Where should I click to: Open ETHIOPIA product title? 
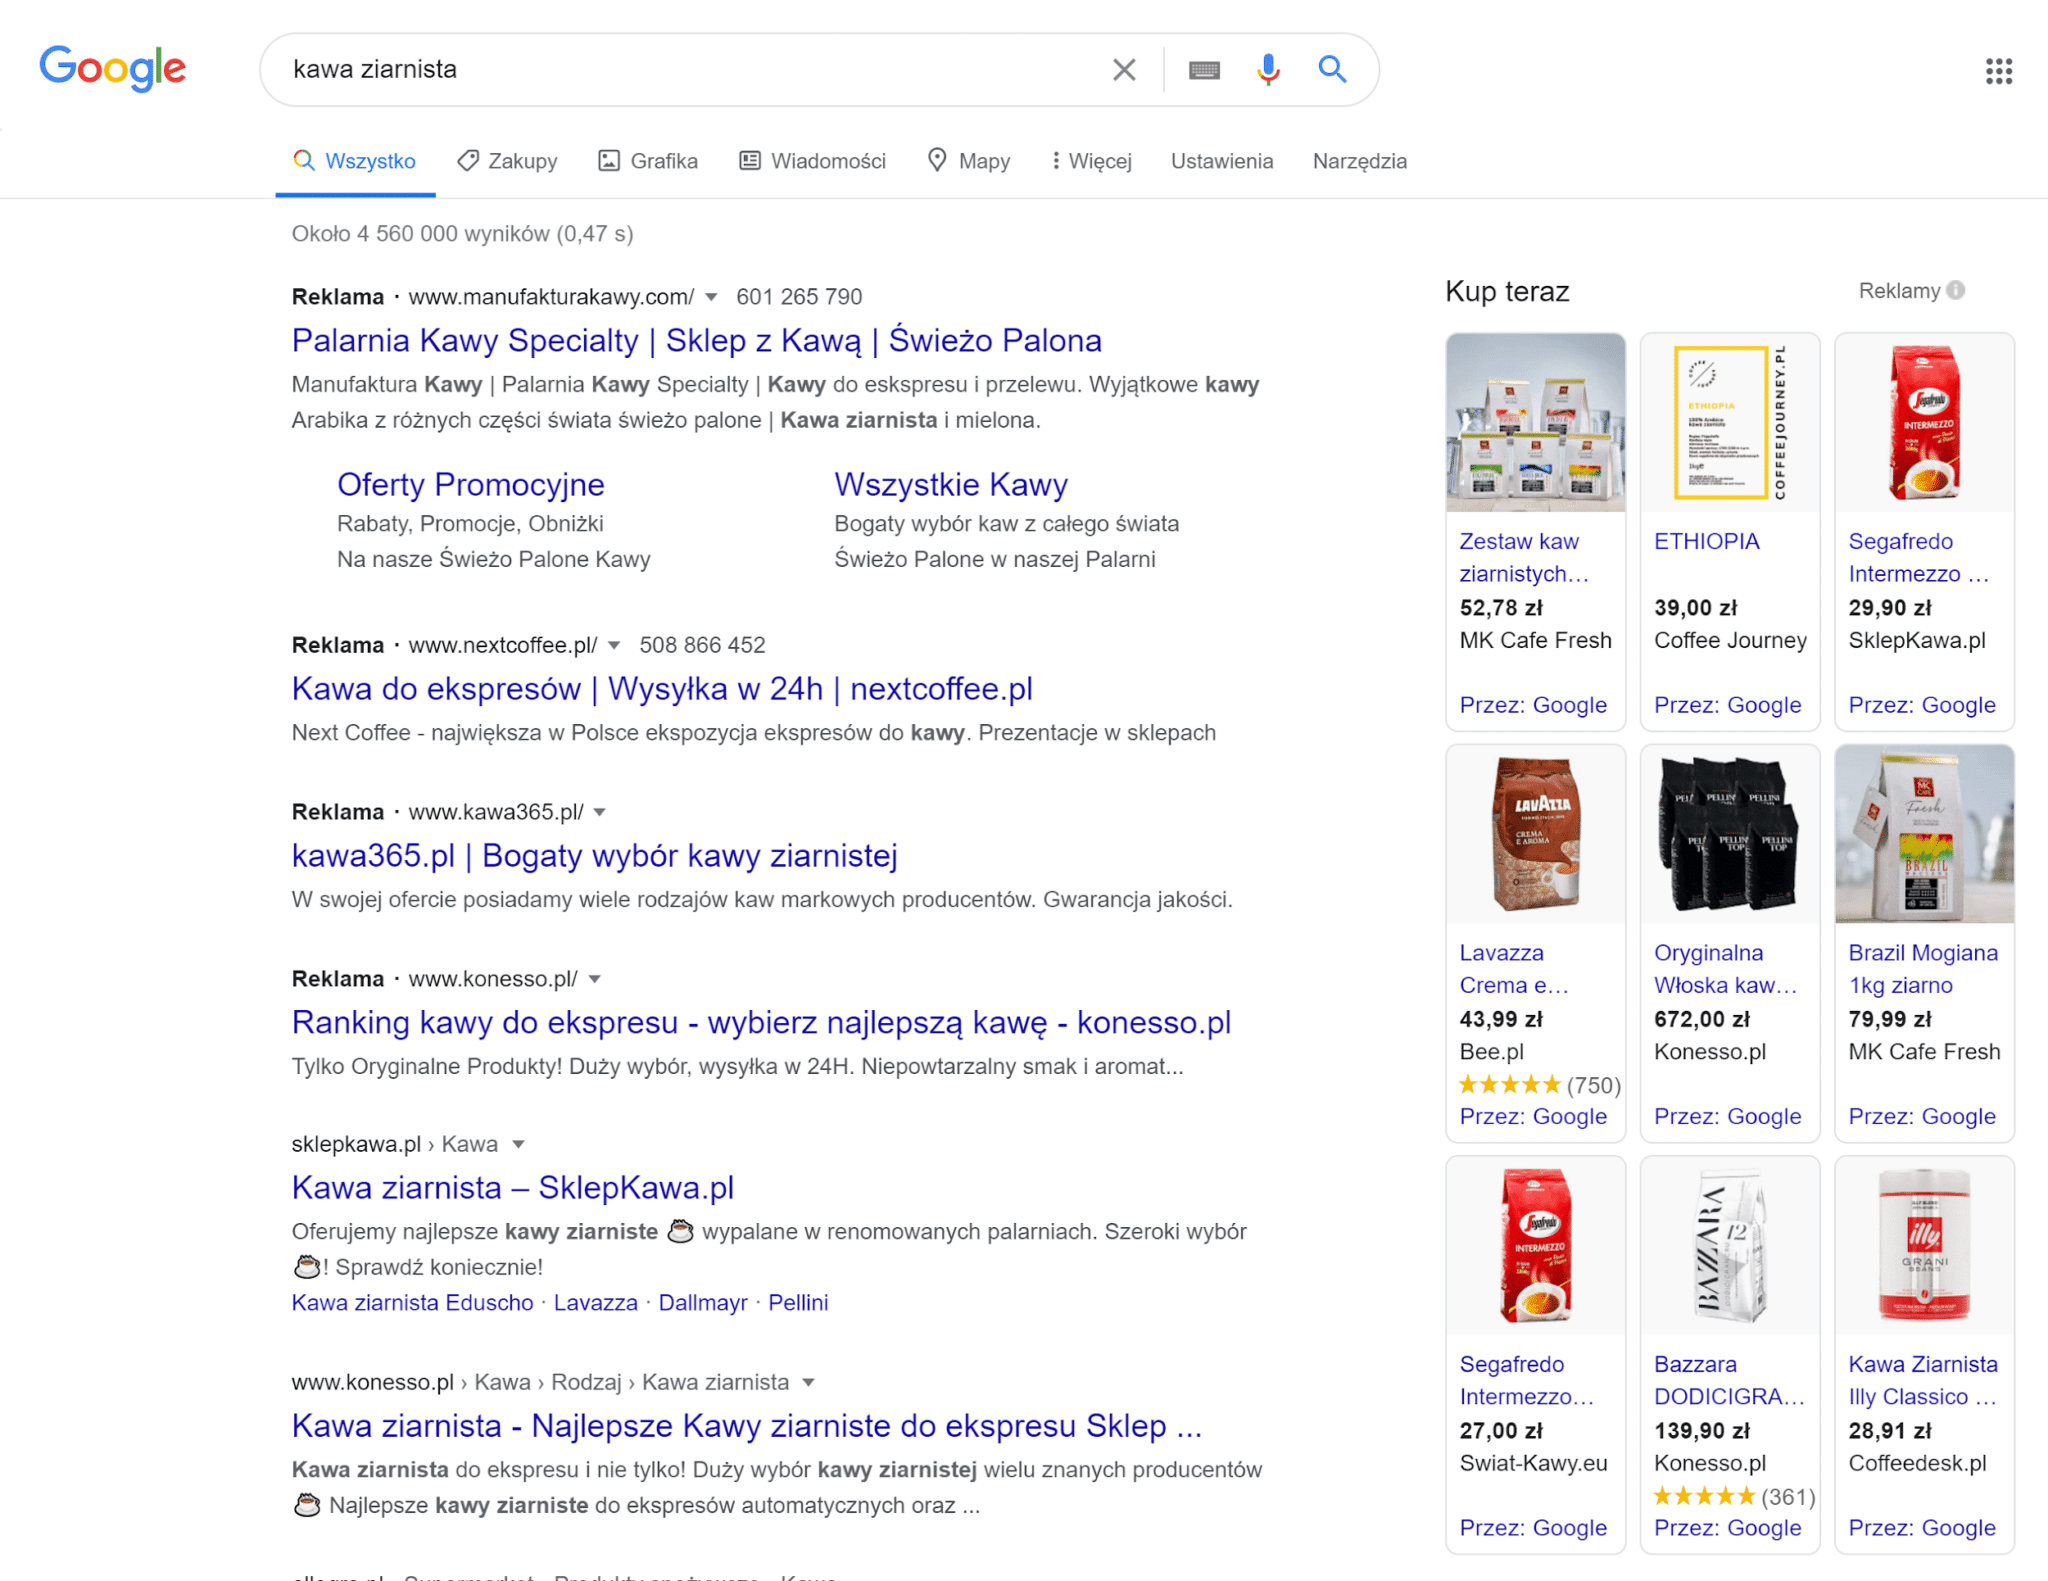tap(1706, 542)
